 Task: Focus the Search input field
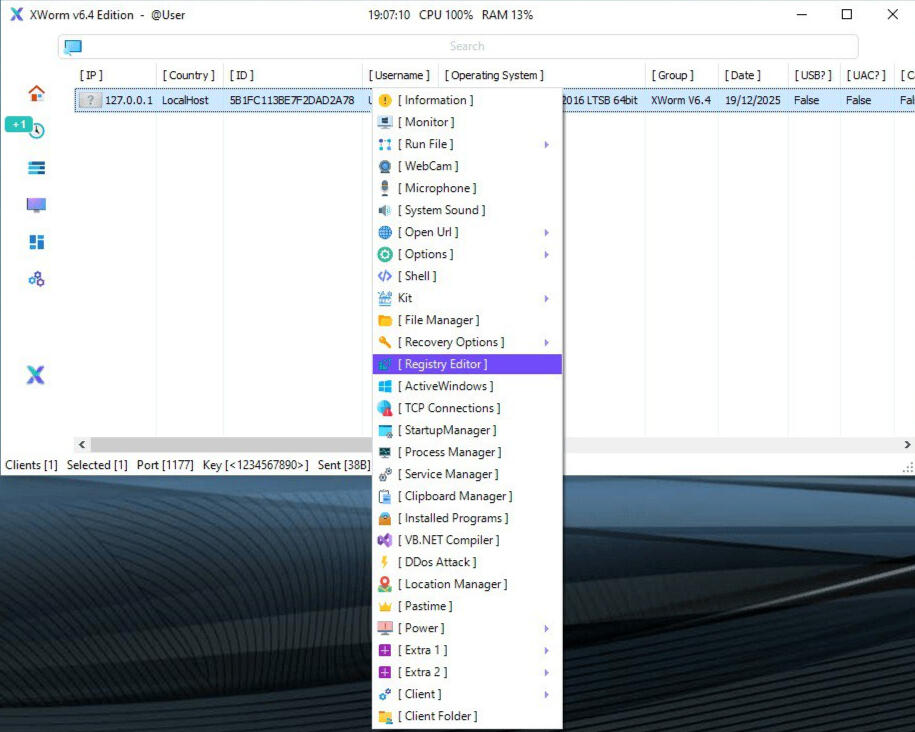[458, 46]
